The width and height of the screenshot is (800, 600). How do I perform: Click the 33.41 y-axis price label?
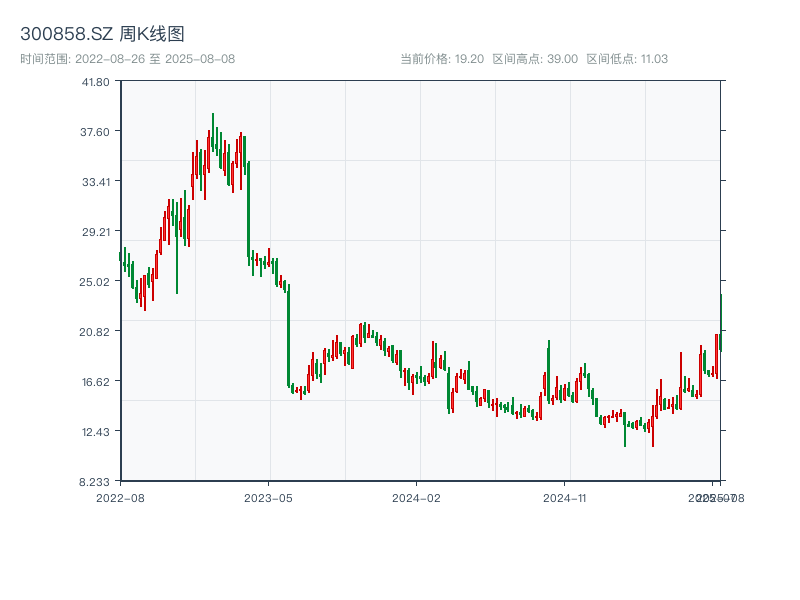tap(96, 182)
